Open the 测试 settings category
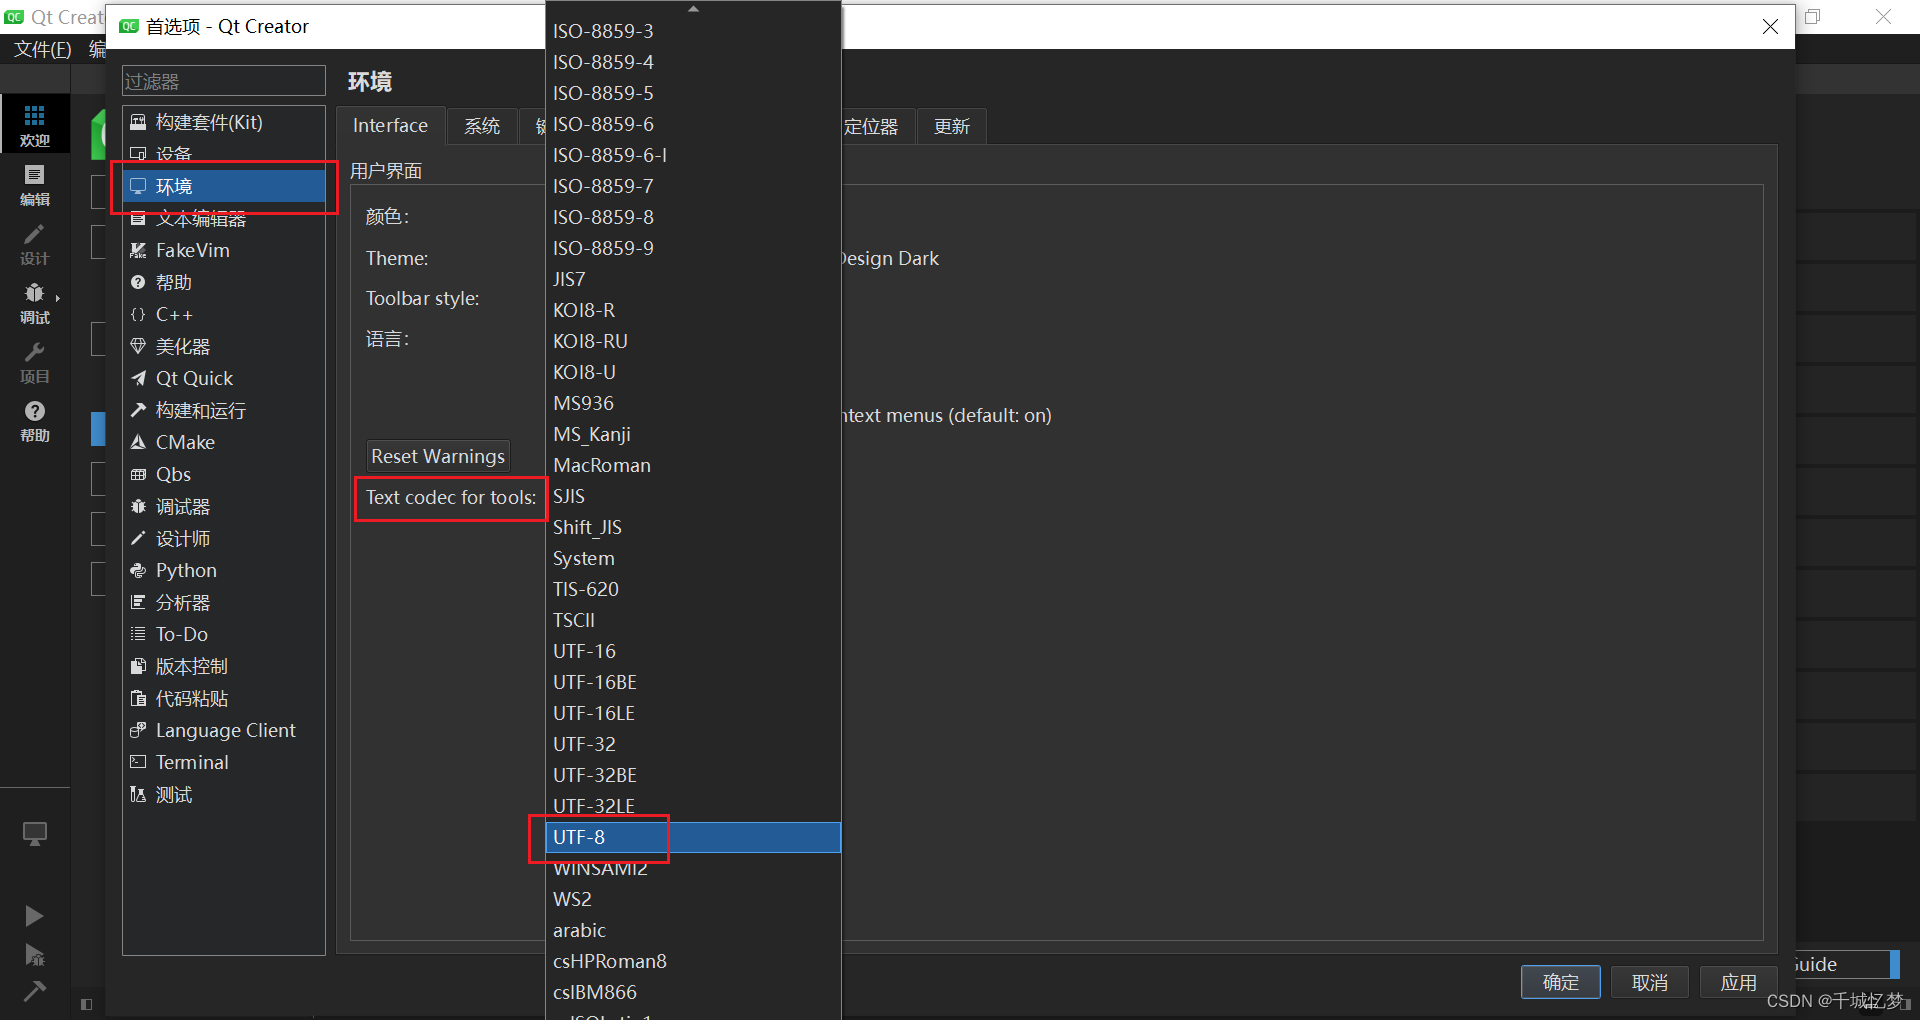This screenshot has width=1920, height=1020. click(224, 794)
